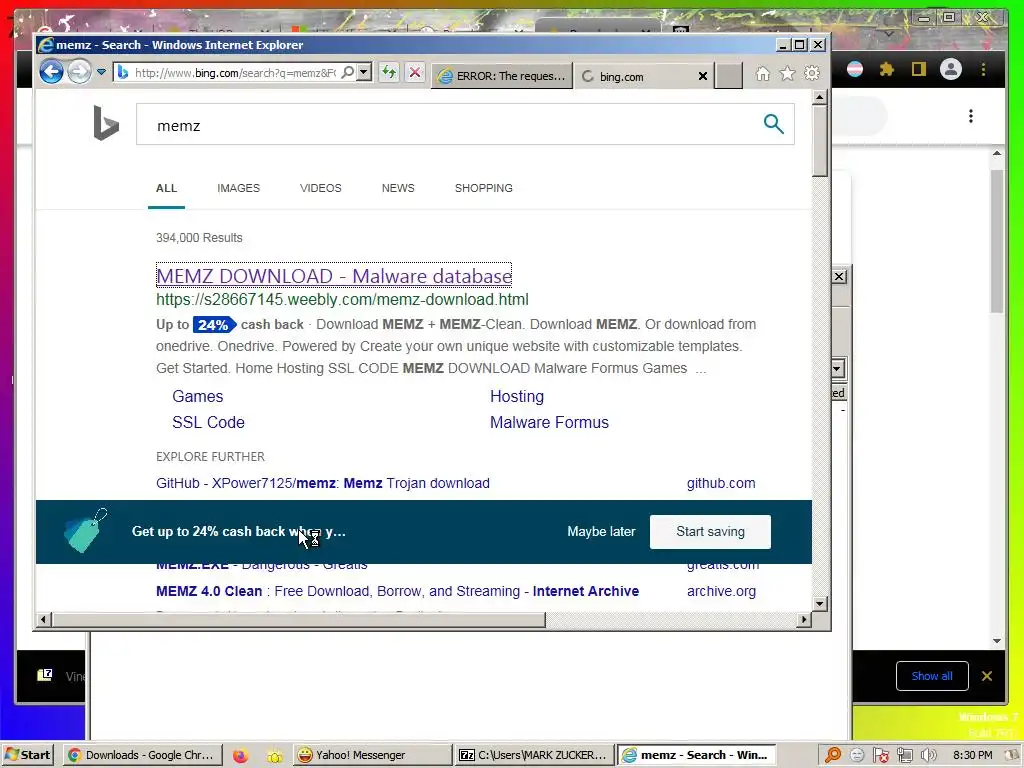Click the IE vertical scrollbar down arrow
Image resolution: width=1024 pixels, height=768 pixels.
pos(820,603)
